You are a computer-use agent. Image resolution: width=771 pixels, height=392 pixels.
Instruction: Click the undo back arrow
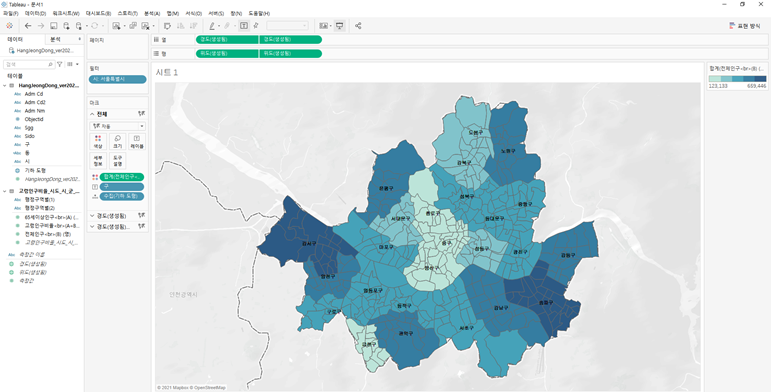coord(28,26)
